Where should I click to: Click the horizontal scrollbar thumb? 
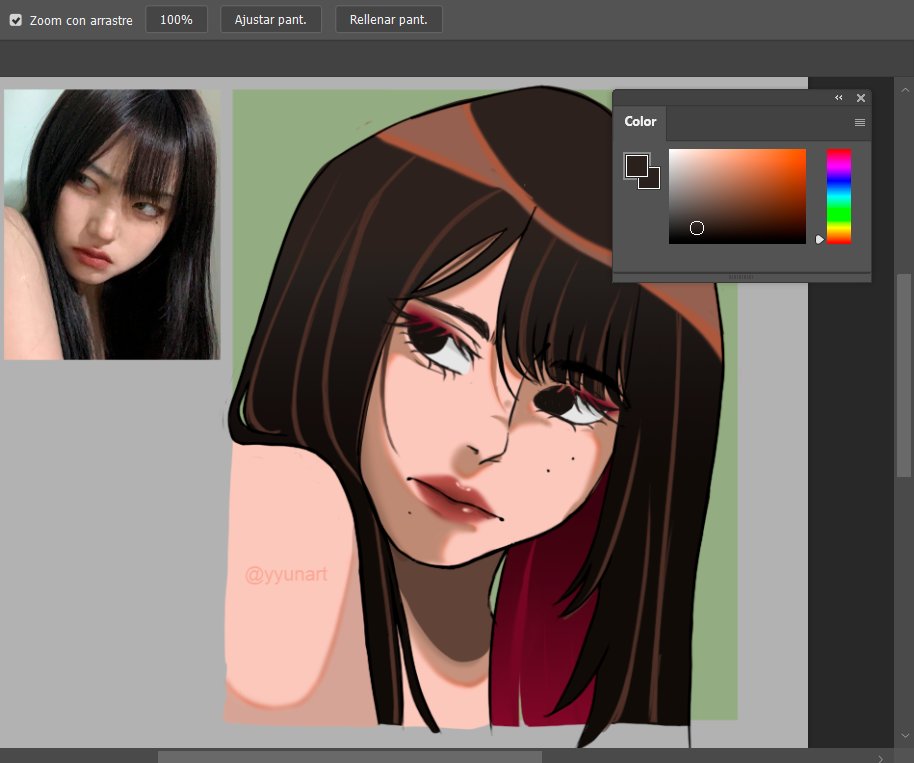(350, 757)
